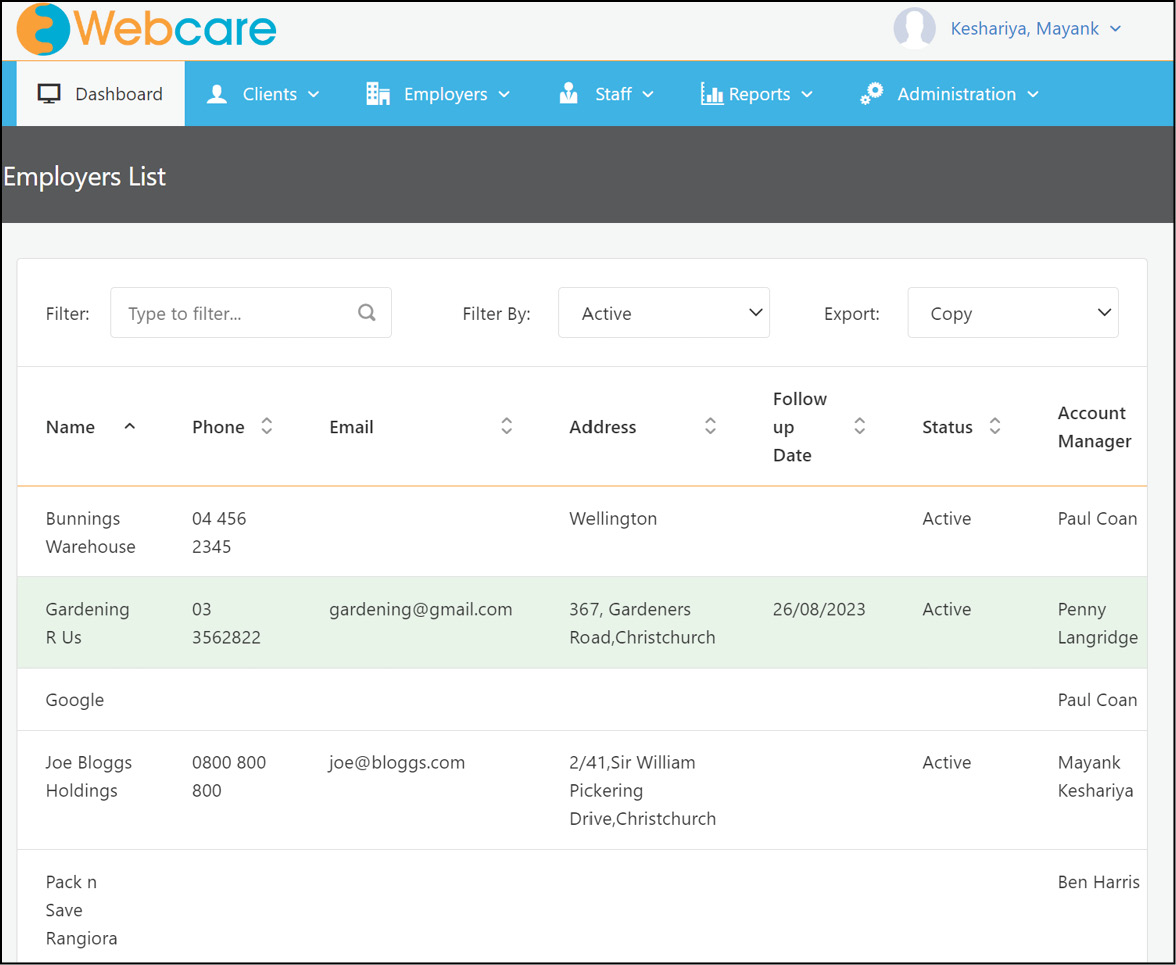Image resolution: width=1176 pixels, height=965 pixels.
Task: Click the search magnifier icon
Action: tap(367, 312)
